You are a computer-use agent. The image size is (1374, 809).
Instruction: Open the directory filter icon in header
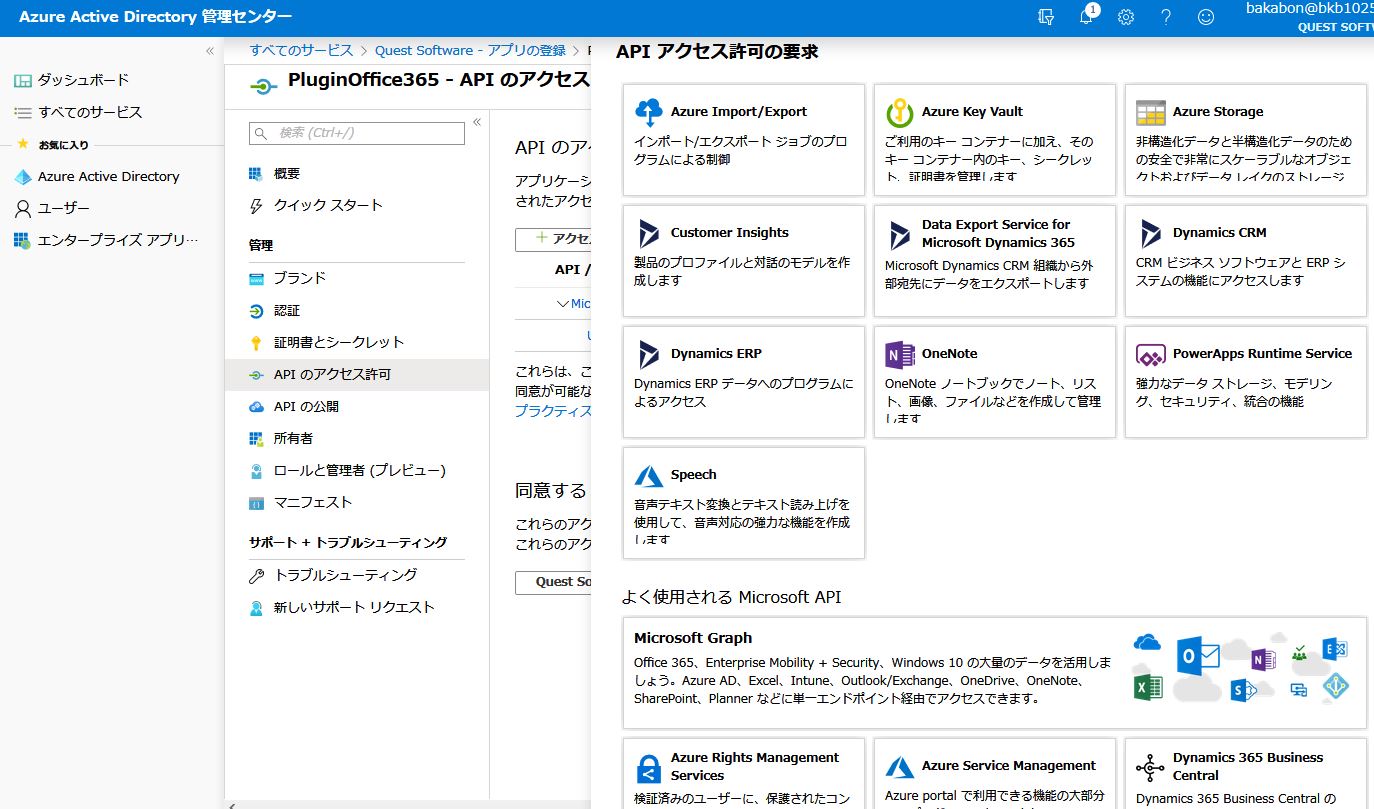1047,17
